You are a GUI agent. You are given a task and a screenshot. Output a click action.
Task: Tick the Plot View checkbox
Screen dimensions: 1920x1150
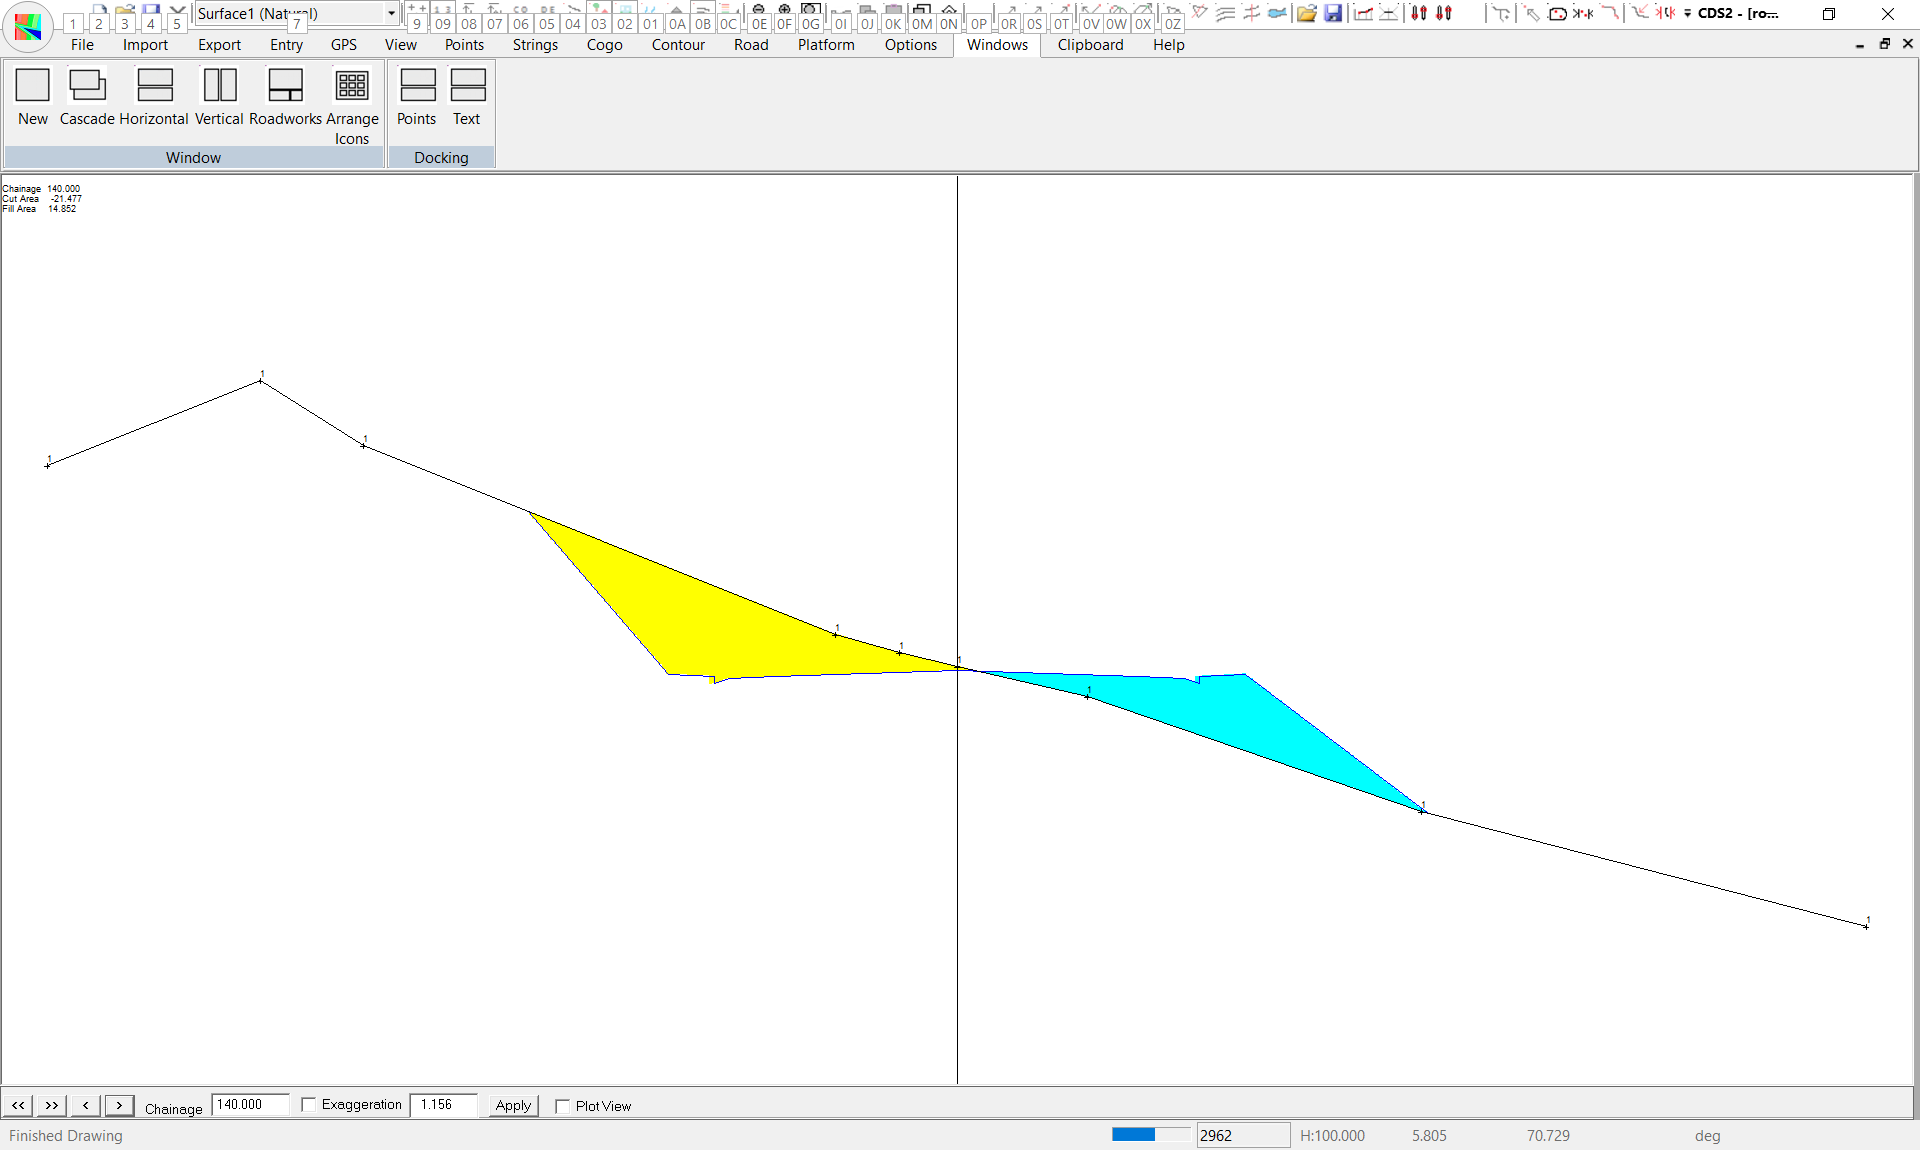point(563,1106)
